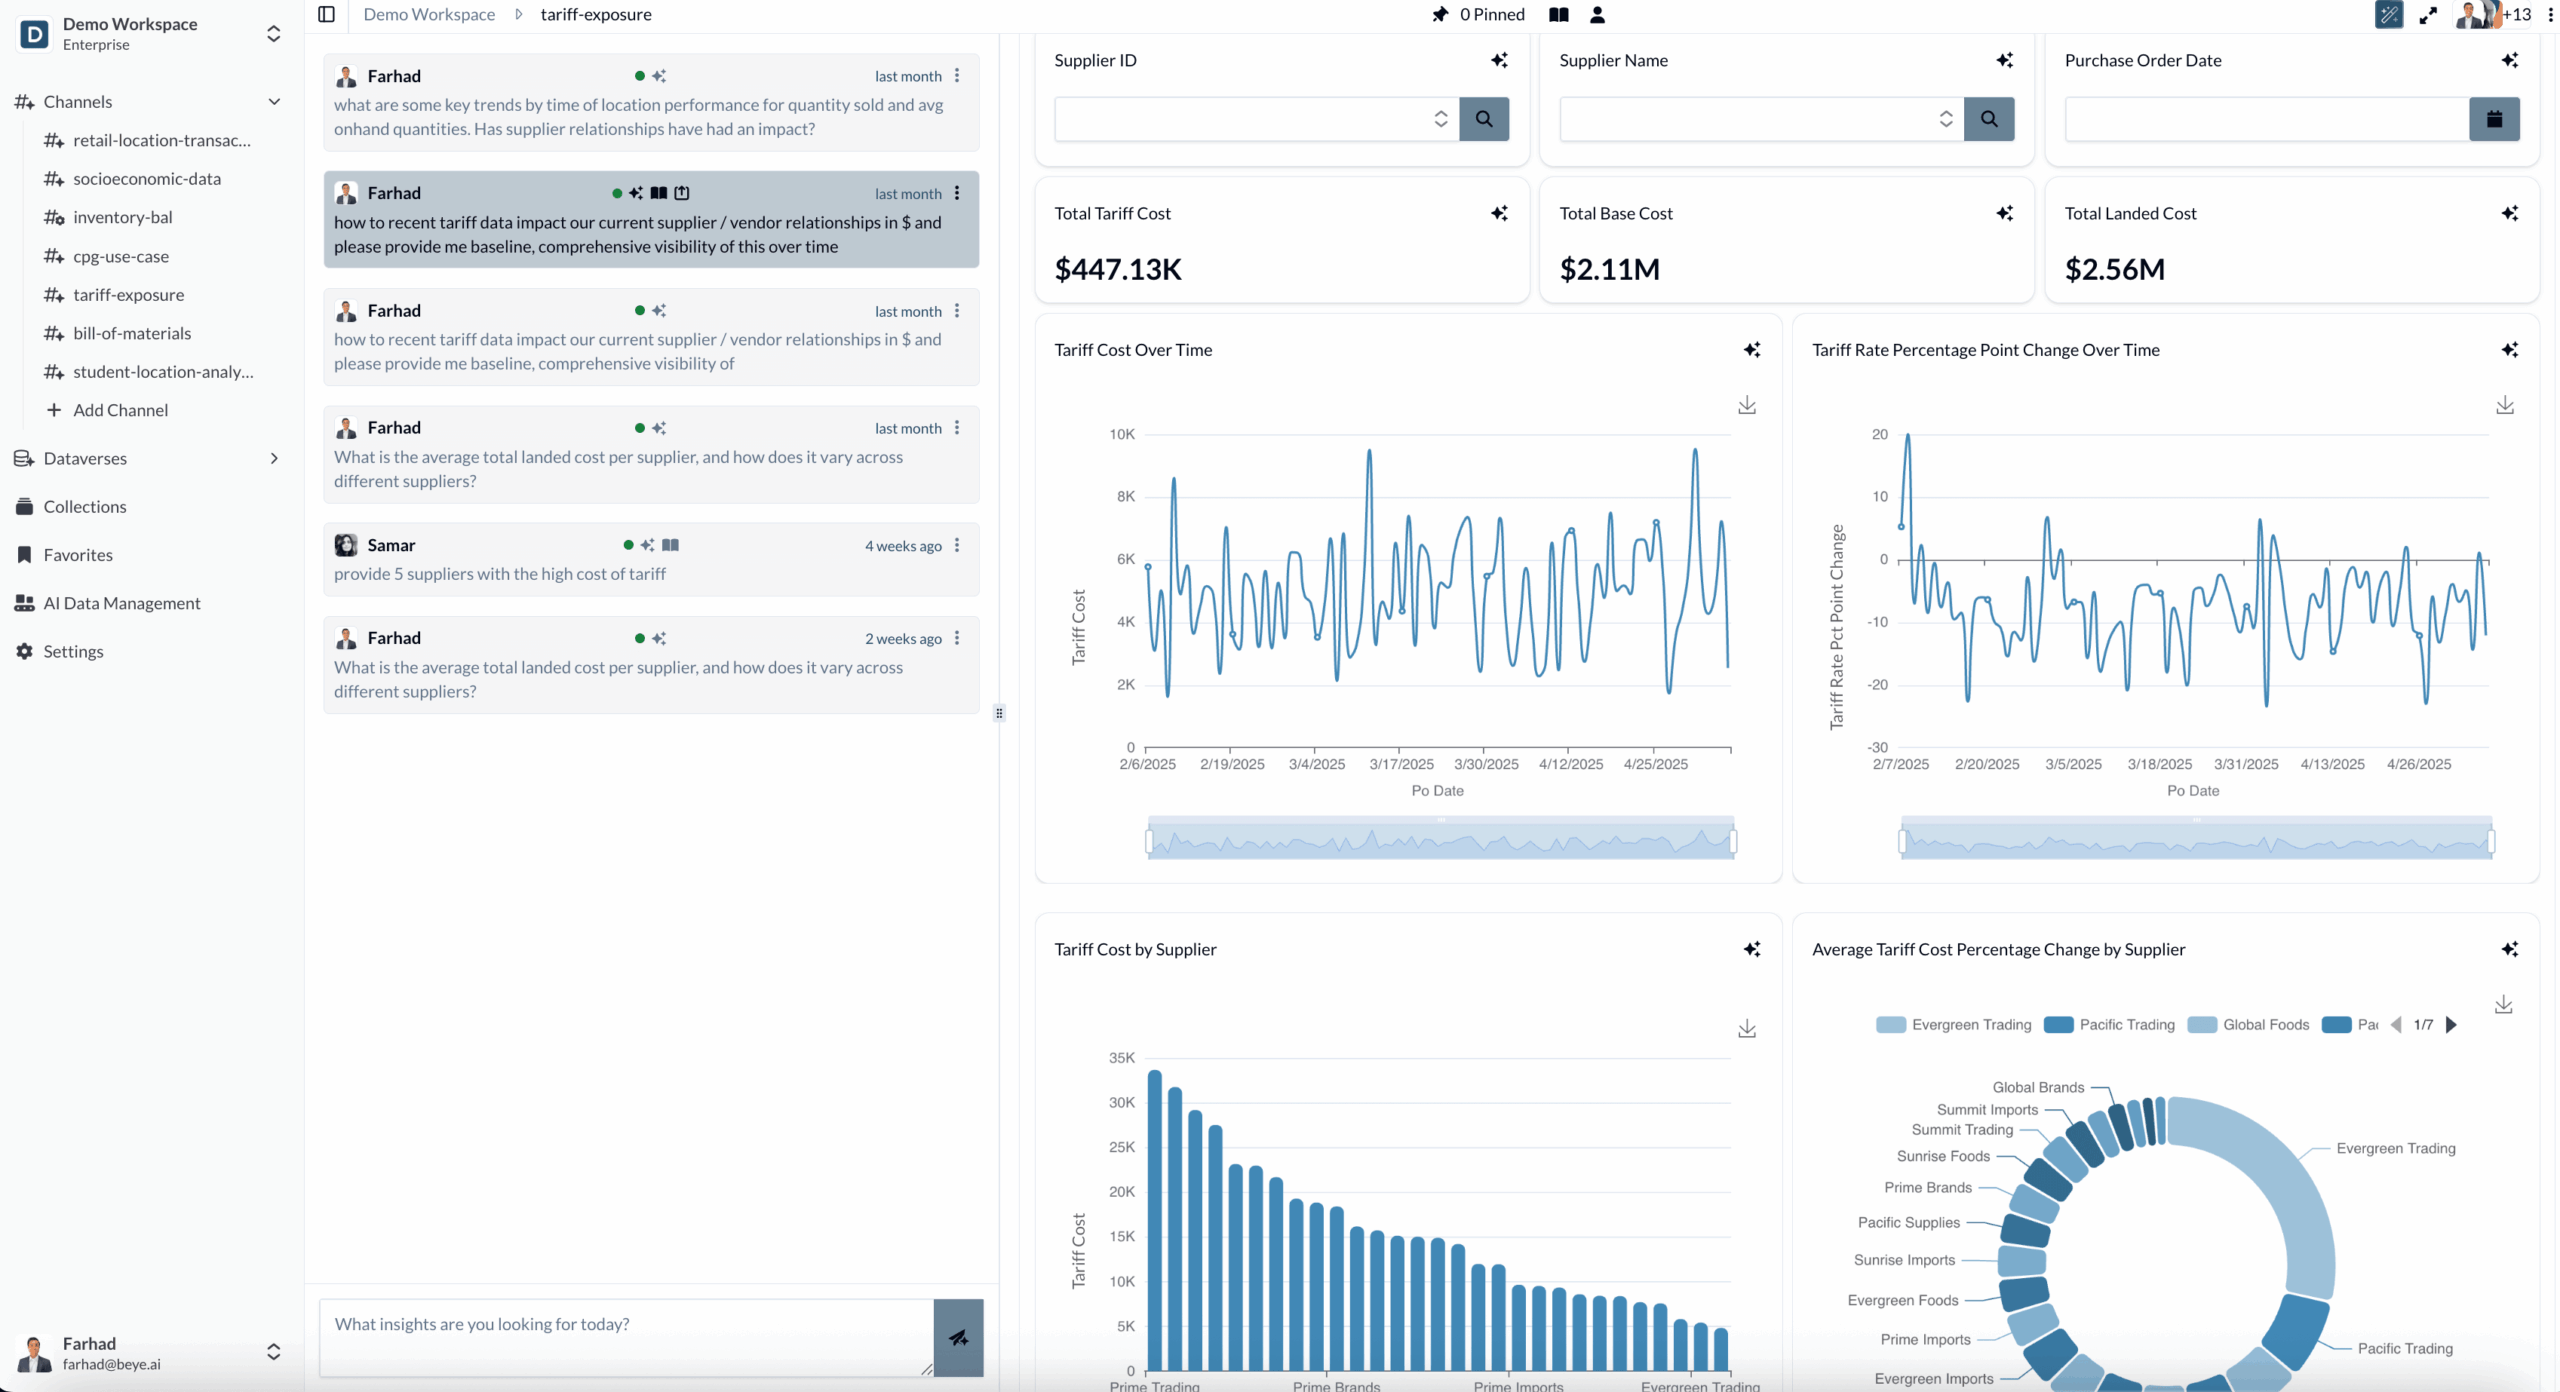Go to AI Data Management
This screenshot has height=1392, width=2560.
122,603
